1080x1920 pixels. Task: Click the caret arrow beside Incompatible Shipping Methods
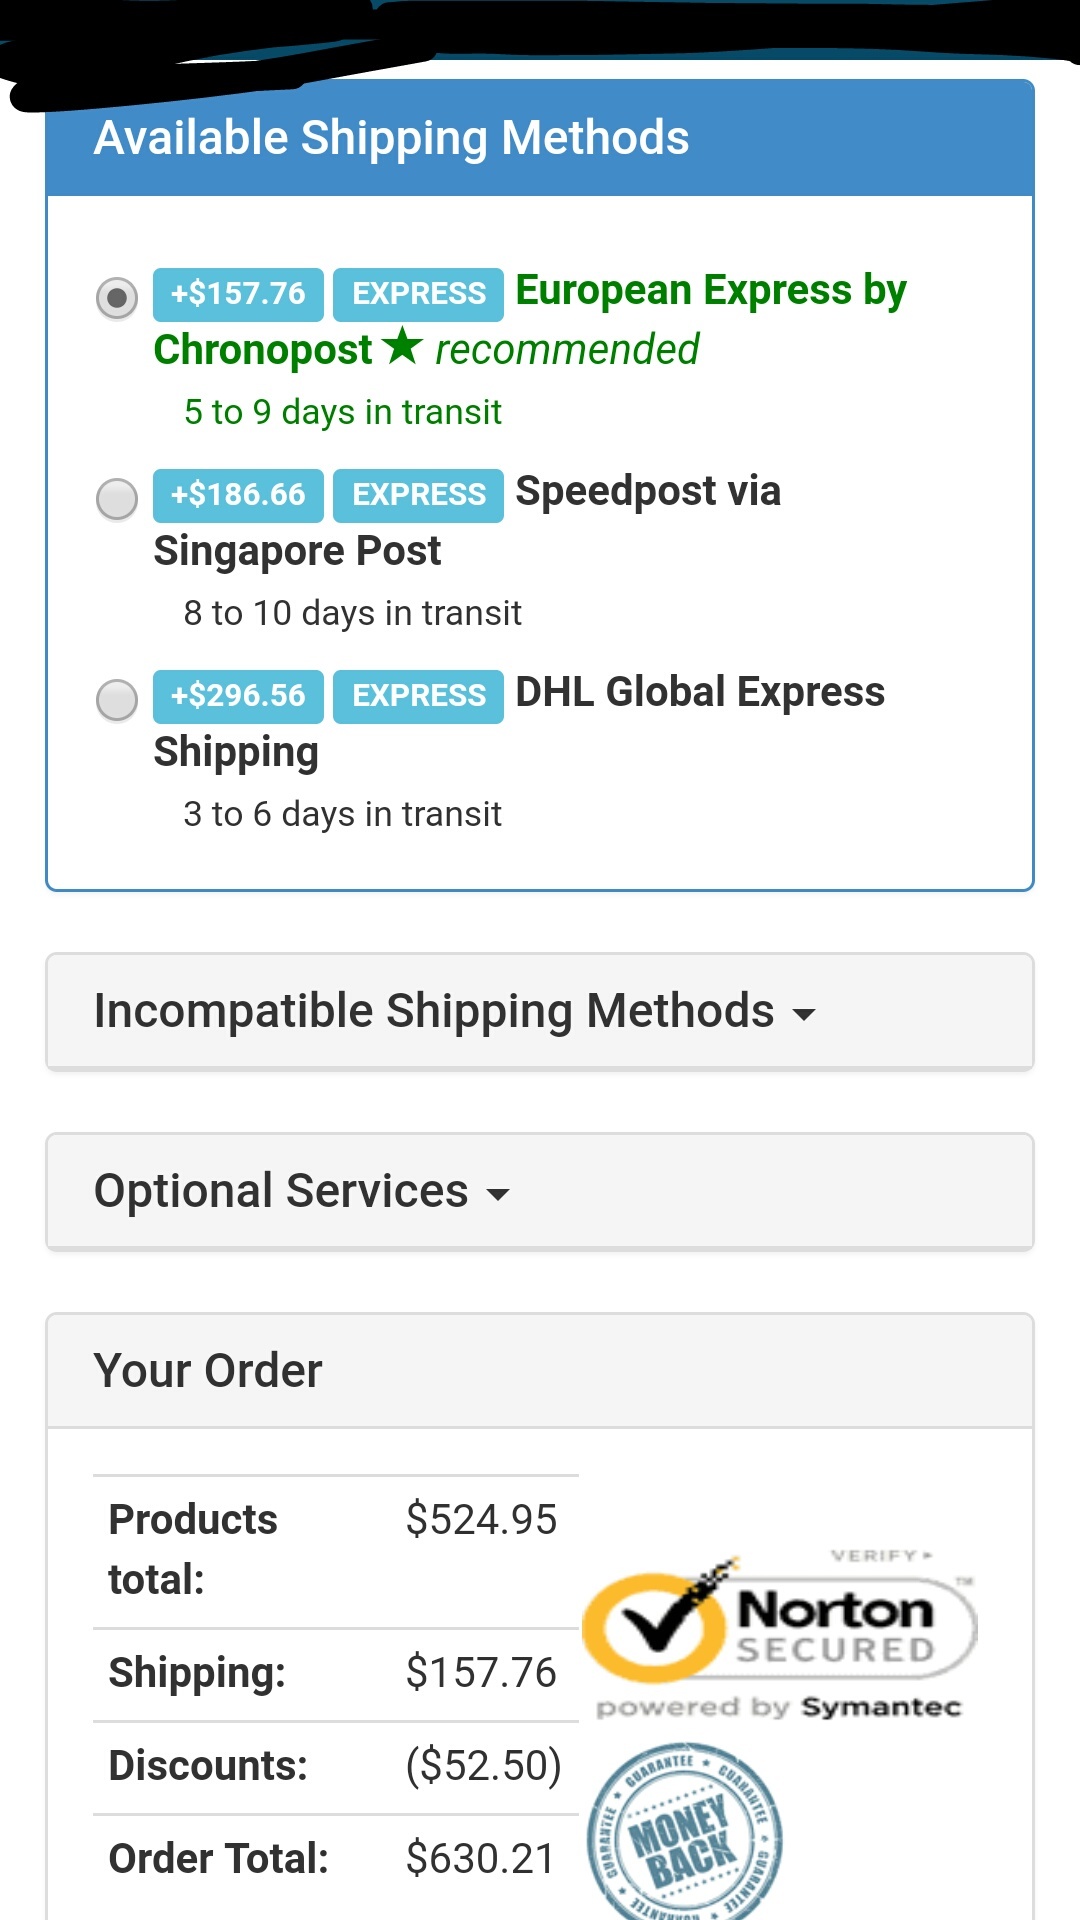tap(804, 1014)
